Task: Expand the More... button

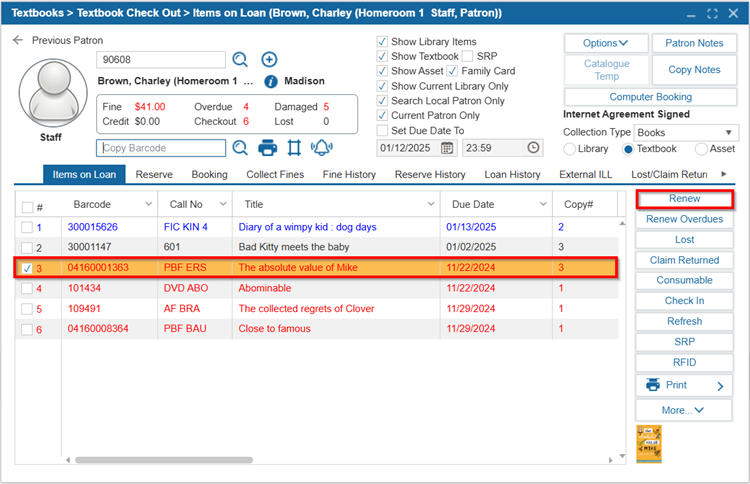Action: [684, 410]
